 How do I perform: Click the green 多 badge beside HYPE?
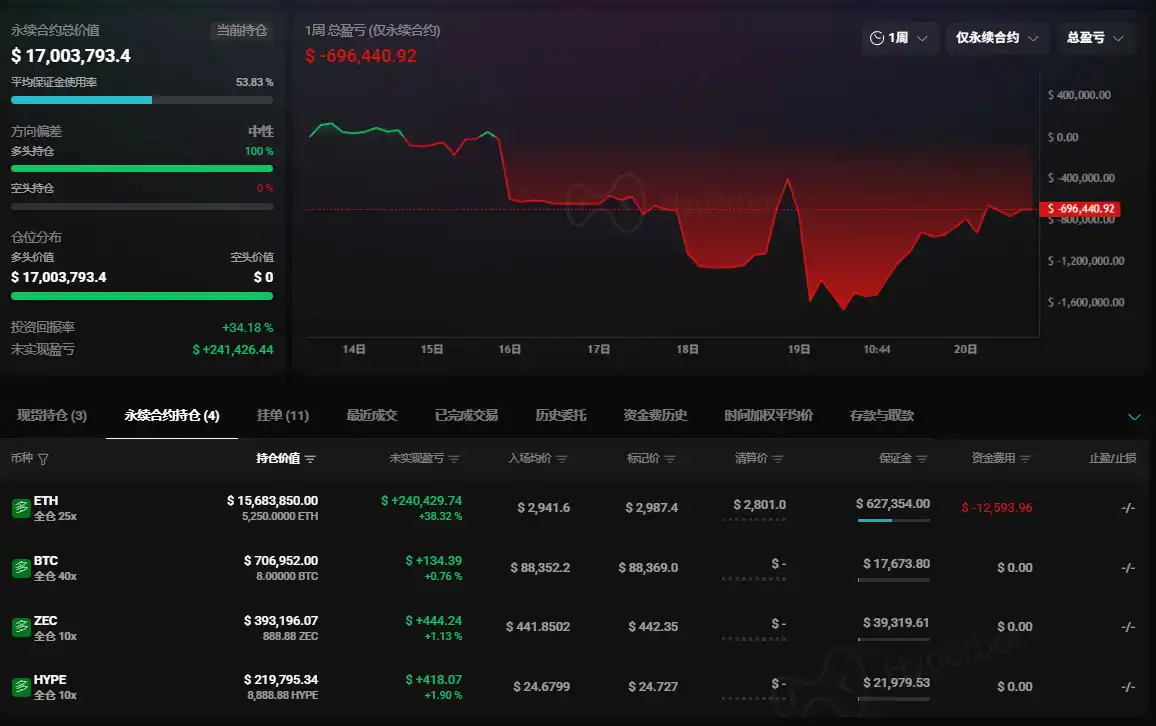(20, 687)
